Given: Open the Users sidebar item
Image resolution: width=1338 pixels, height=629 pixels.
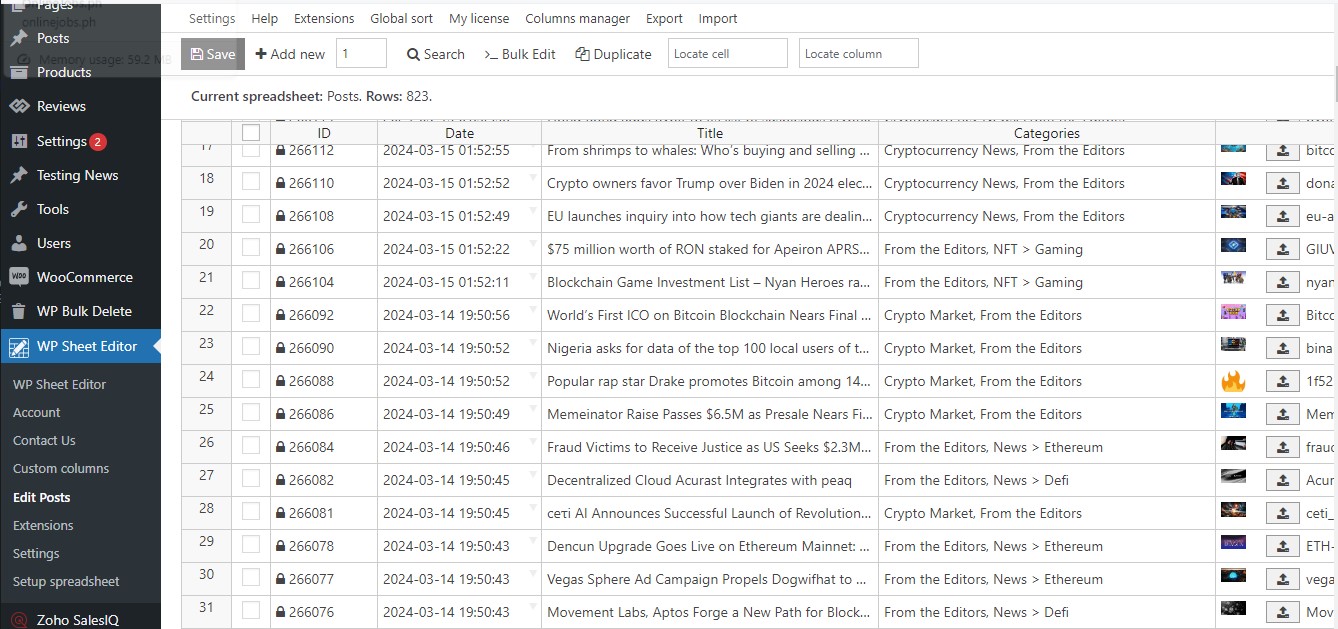Looking at the screenshot, I should click(54, 243).
